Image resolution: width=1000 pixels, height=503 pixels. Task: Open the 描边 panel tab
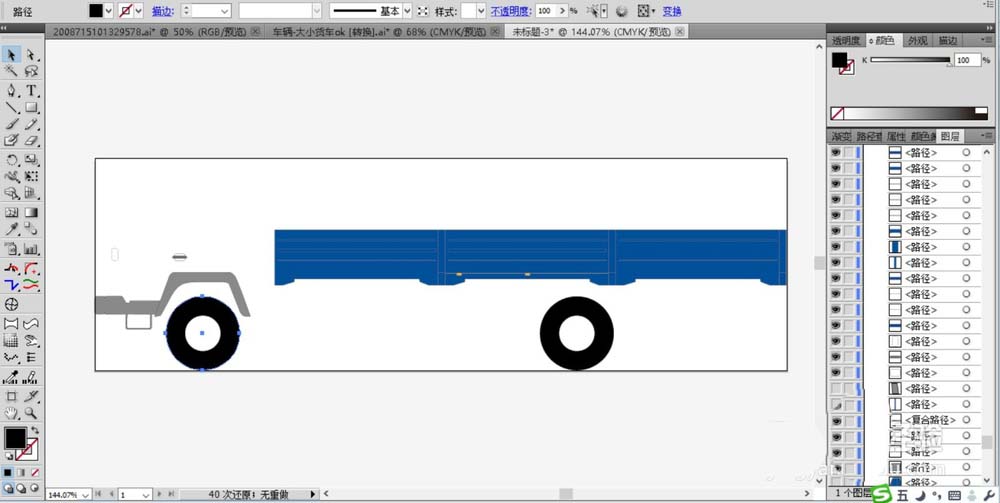coord(947,40)
